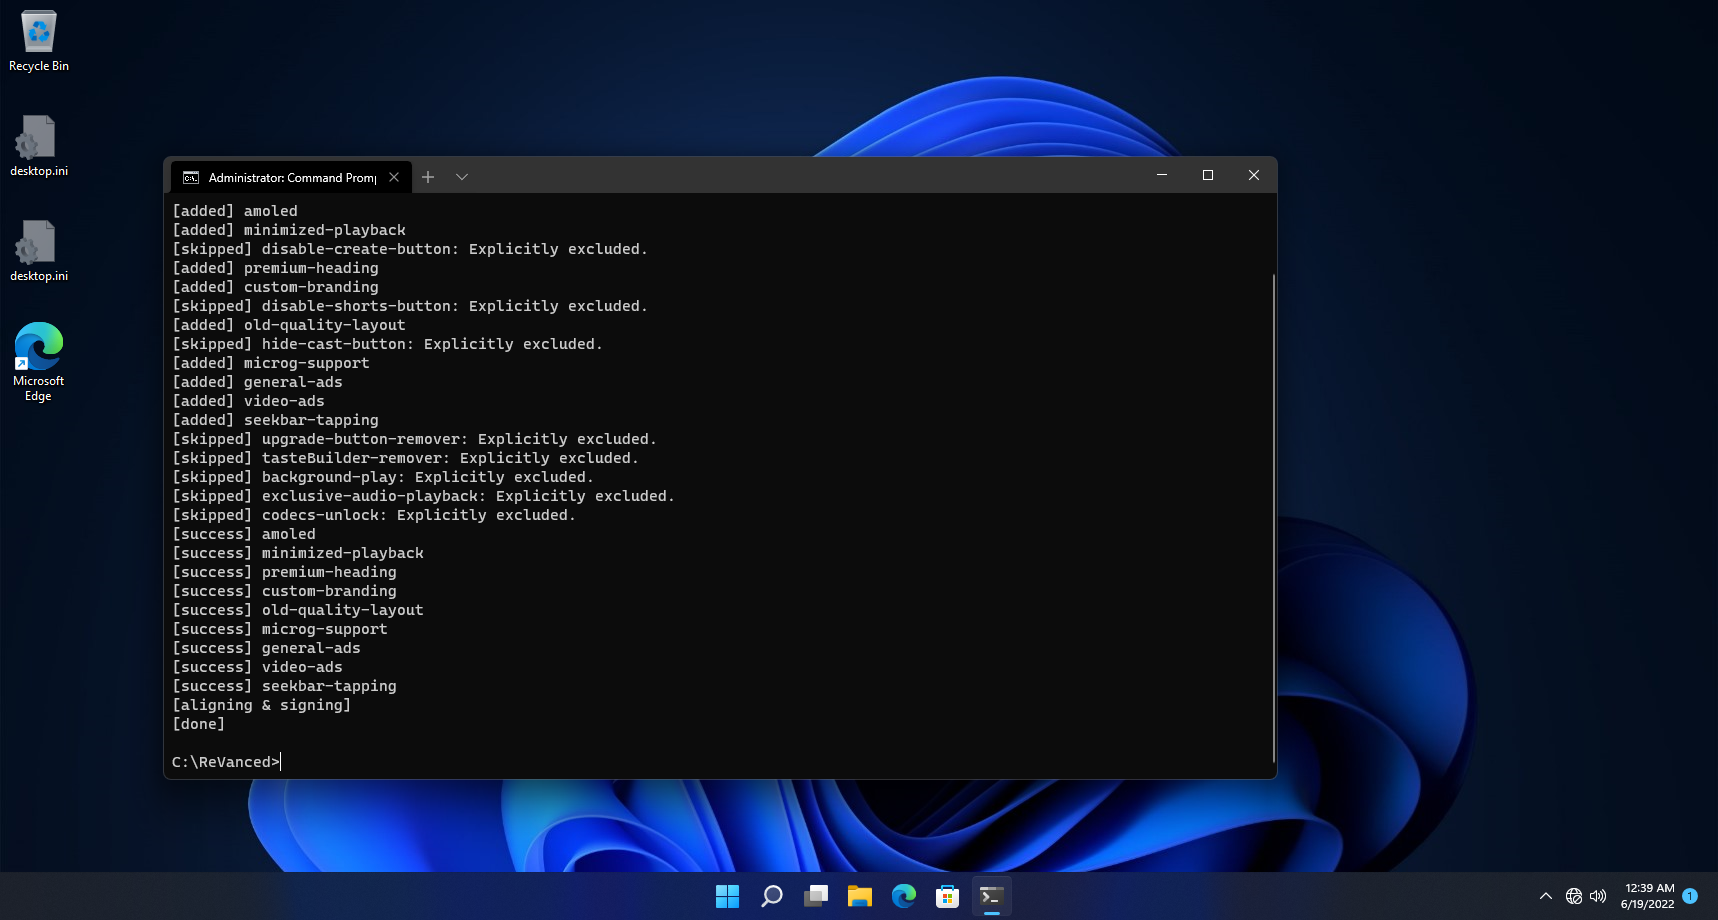This screenshot has height=920, width=1718.
Task: Click '[added] seekbar-tapping' line
Action: (x=276, y=420)
